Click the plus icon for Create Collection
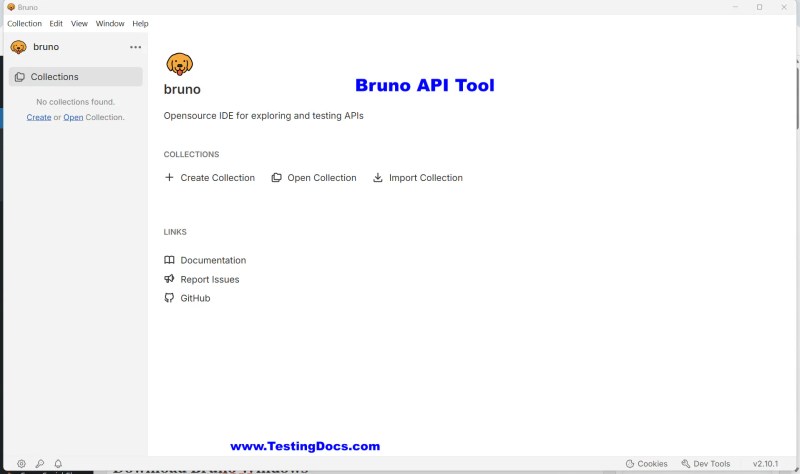 coord(169,177)
